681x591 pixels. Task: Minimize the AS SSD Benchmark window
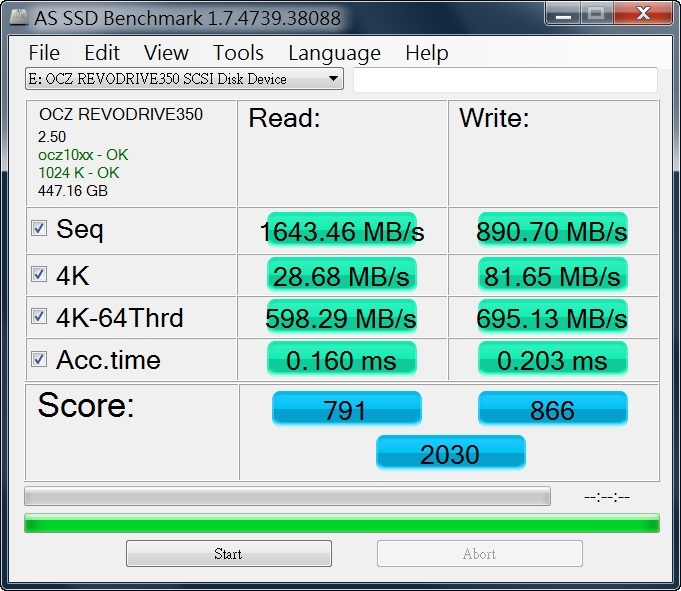tap(563, 14)
